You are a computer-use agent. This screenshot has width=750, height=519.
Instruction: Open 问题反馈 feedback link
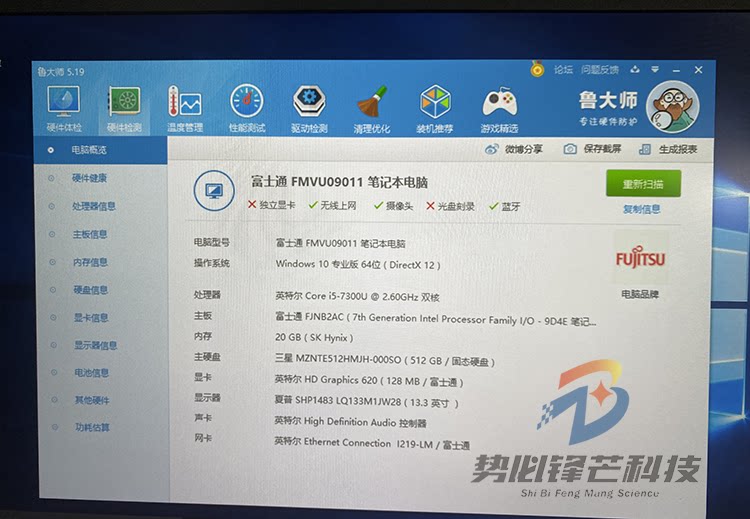600,70
